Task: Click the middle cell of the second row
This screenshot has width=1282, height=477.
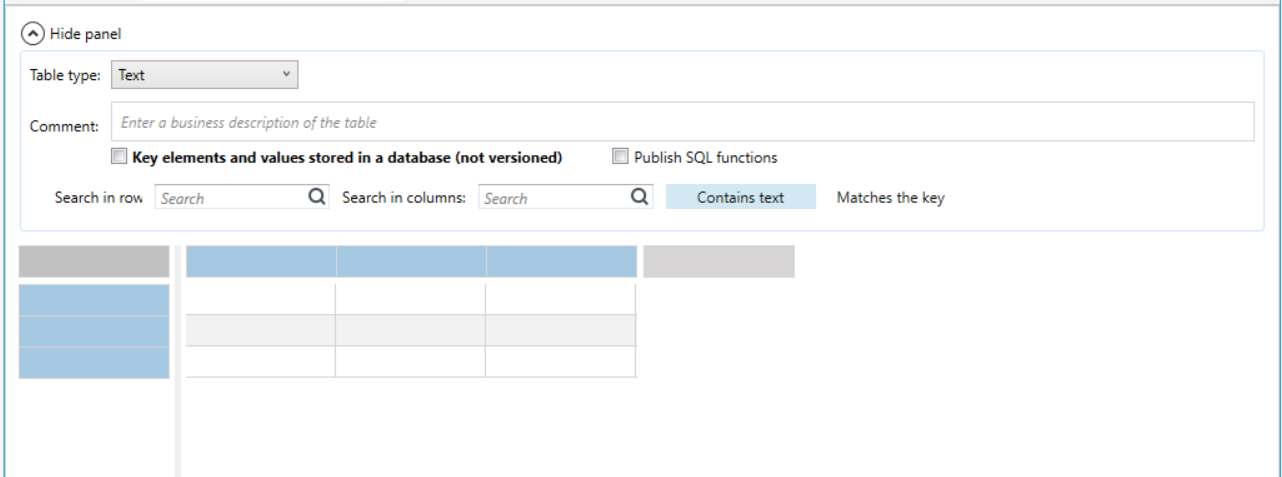Action: pos(411,331)
